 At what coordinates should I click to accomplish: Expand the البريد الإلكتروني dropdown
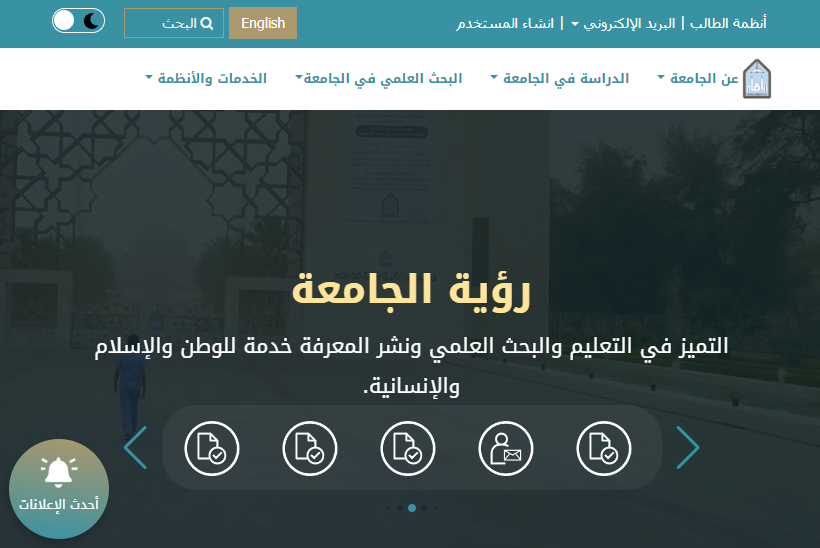click(x=623, y=24)
